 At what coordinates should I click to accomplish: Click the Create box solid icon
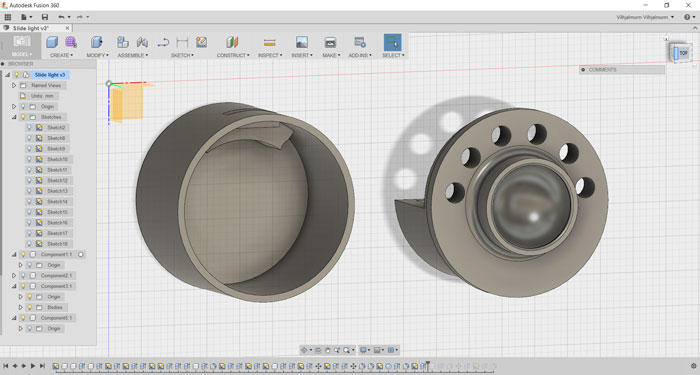coord(52,42)
